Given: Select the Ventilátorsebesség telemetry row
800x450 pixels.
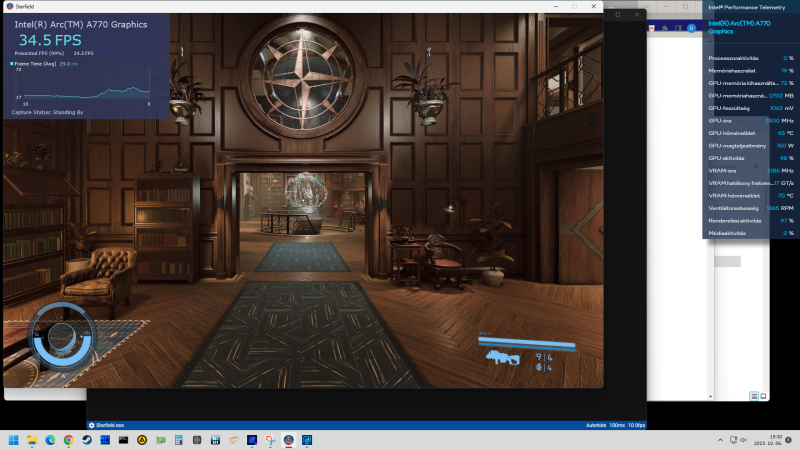Looking at the screenshot, I should click(x=751, y=208).
